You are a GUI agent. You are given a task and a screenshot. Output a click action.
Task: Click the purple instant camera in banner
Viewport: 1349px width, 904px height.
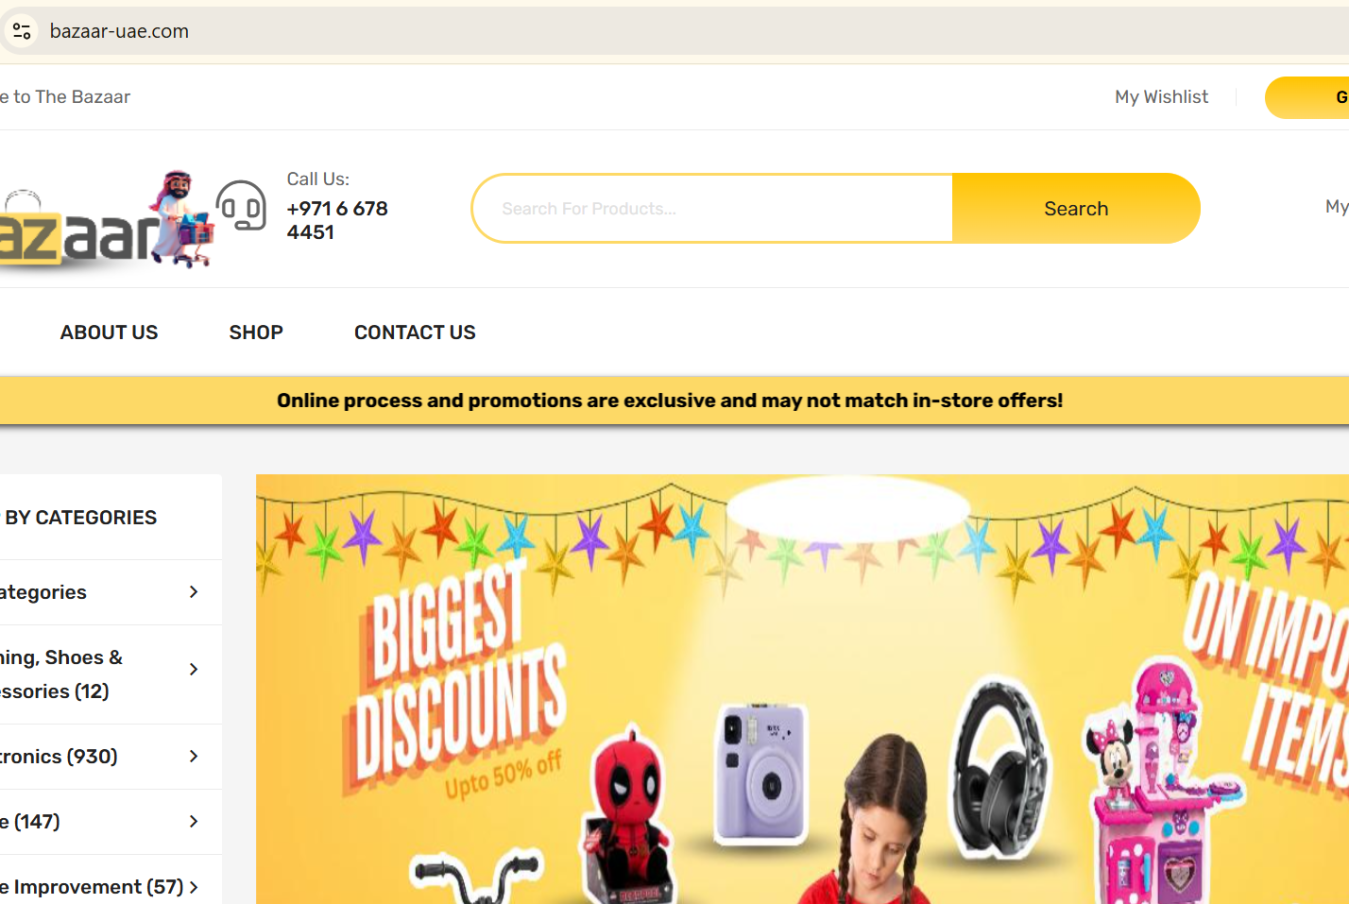(x=760, y=771)
